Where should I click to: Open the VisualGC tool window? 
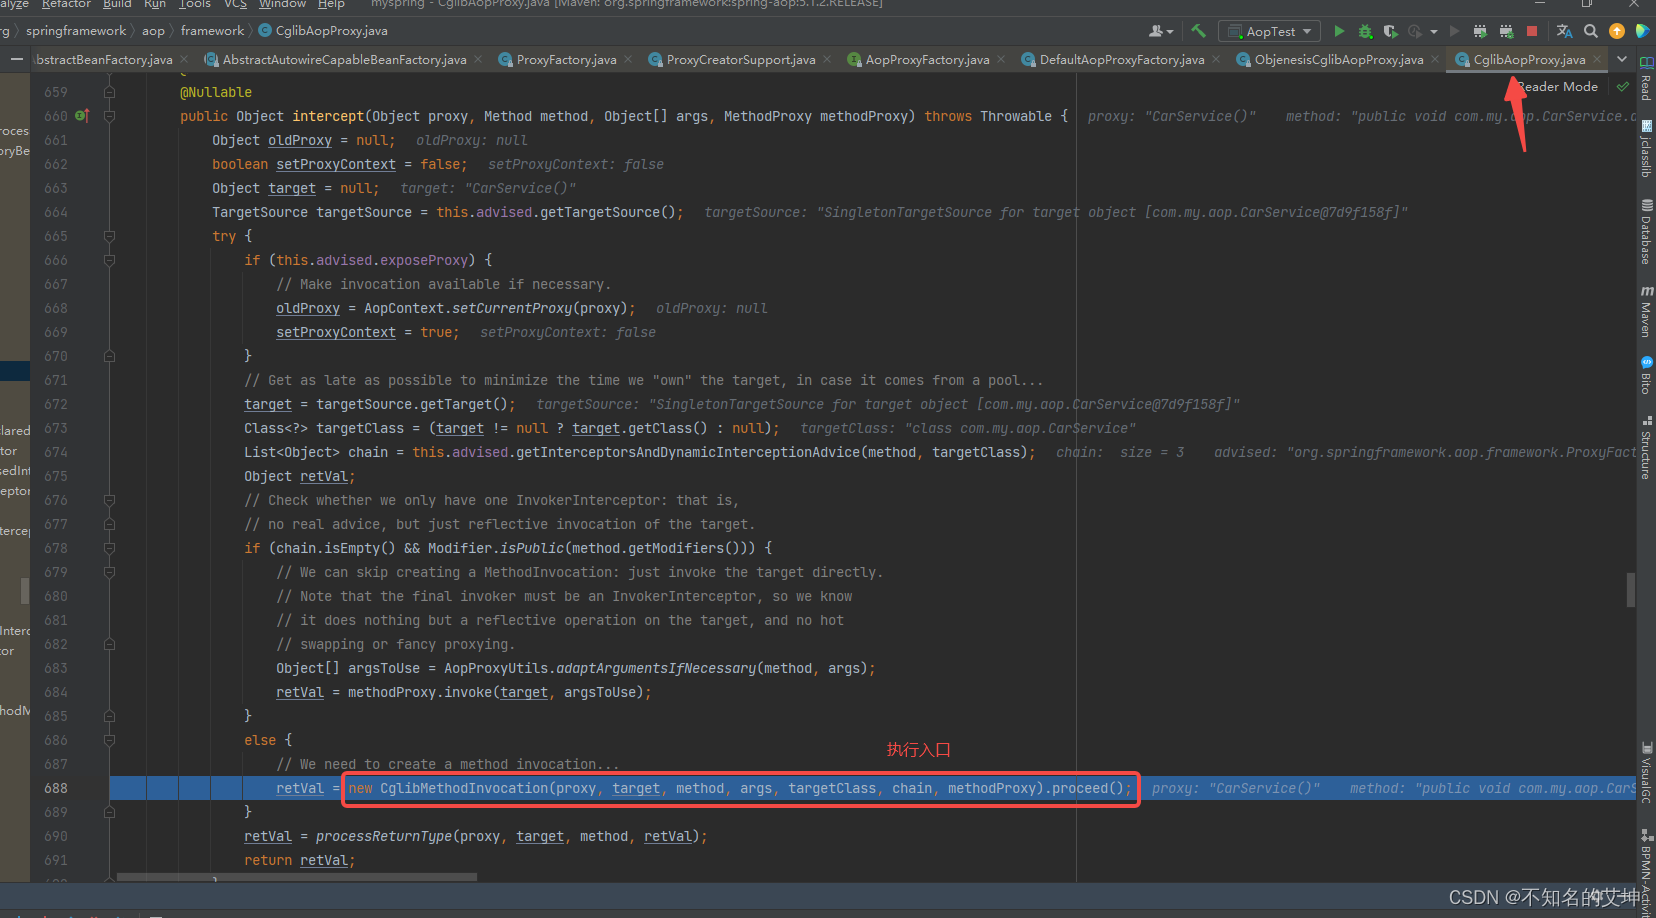[1646, 773]
